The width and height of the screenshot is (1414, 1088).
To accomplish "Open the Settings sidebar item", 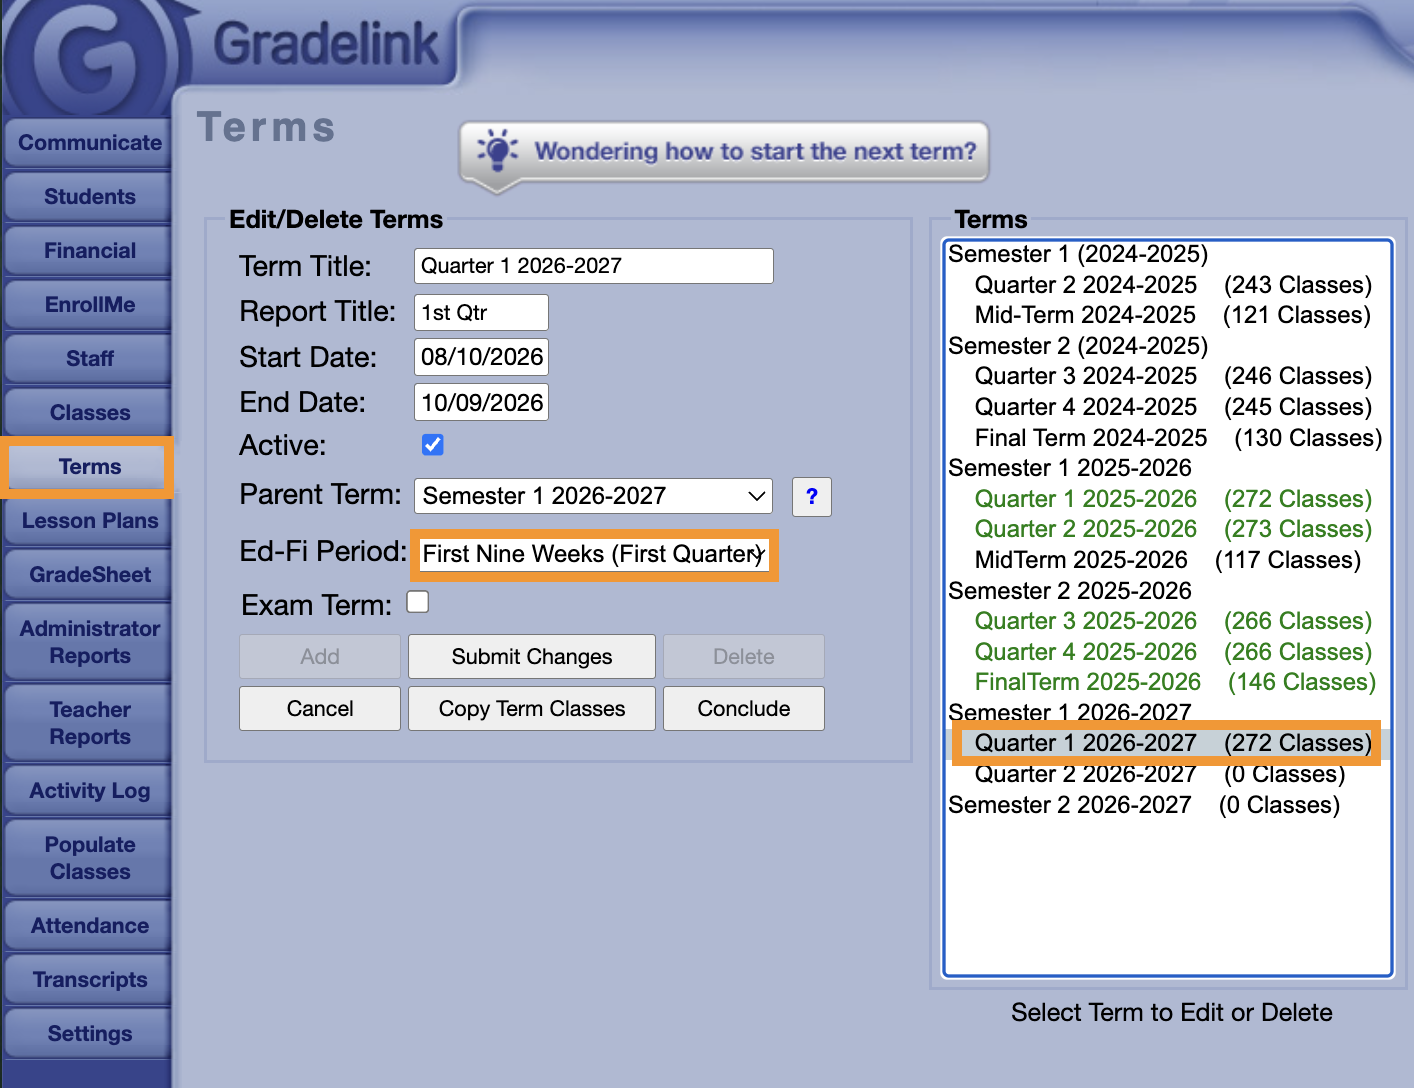I will tap(89, 1034).
